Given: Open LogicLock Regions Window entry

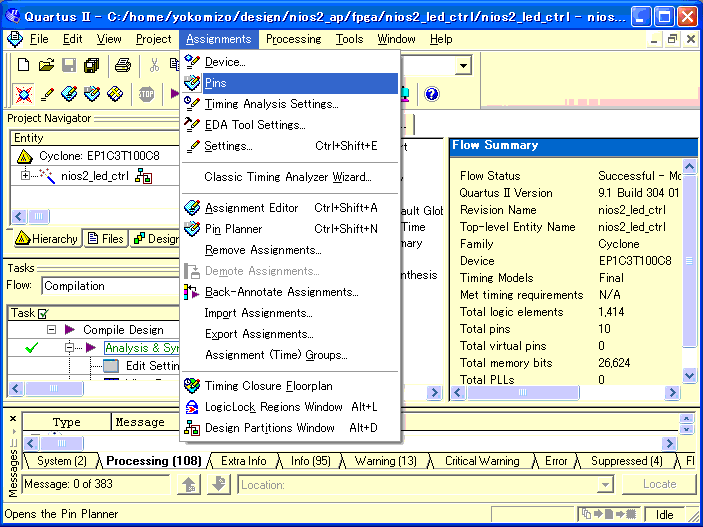Looking at the screenshot, I should click(x=290, y=407).
